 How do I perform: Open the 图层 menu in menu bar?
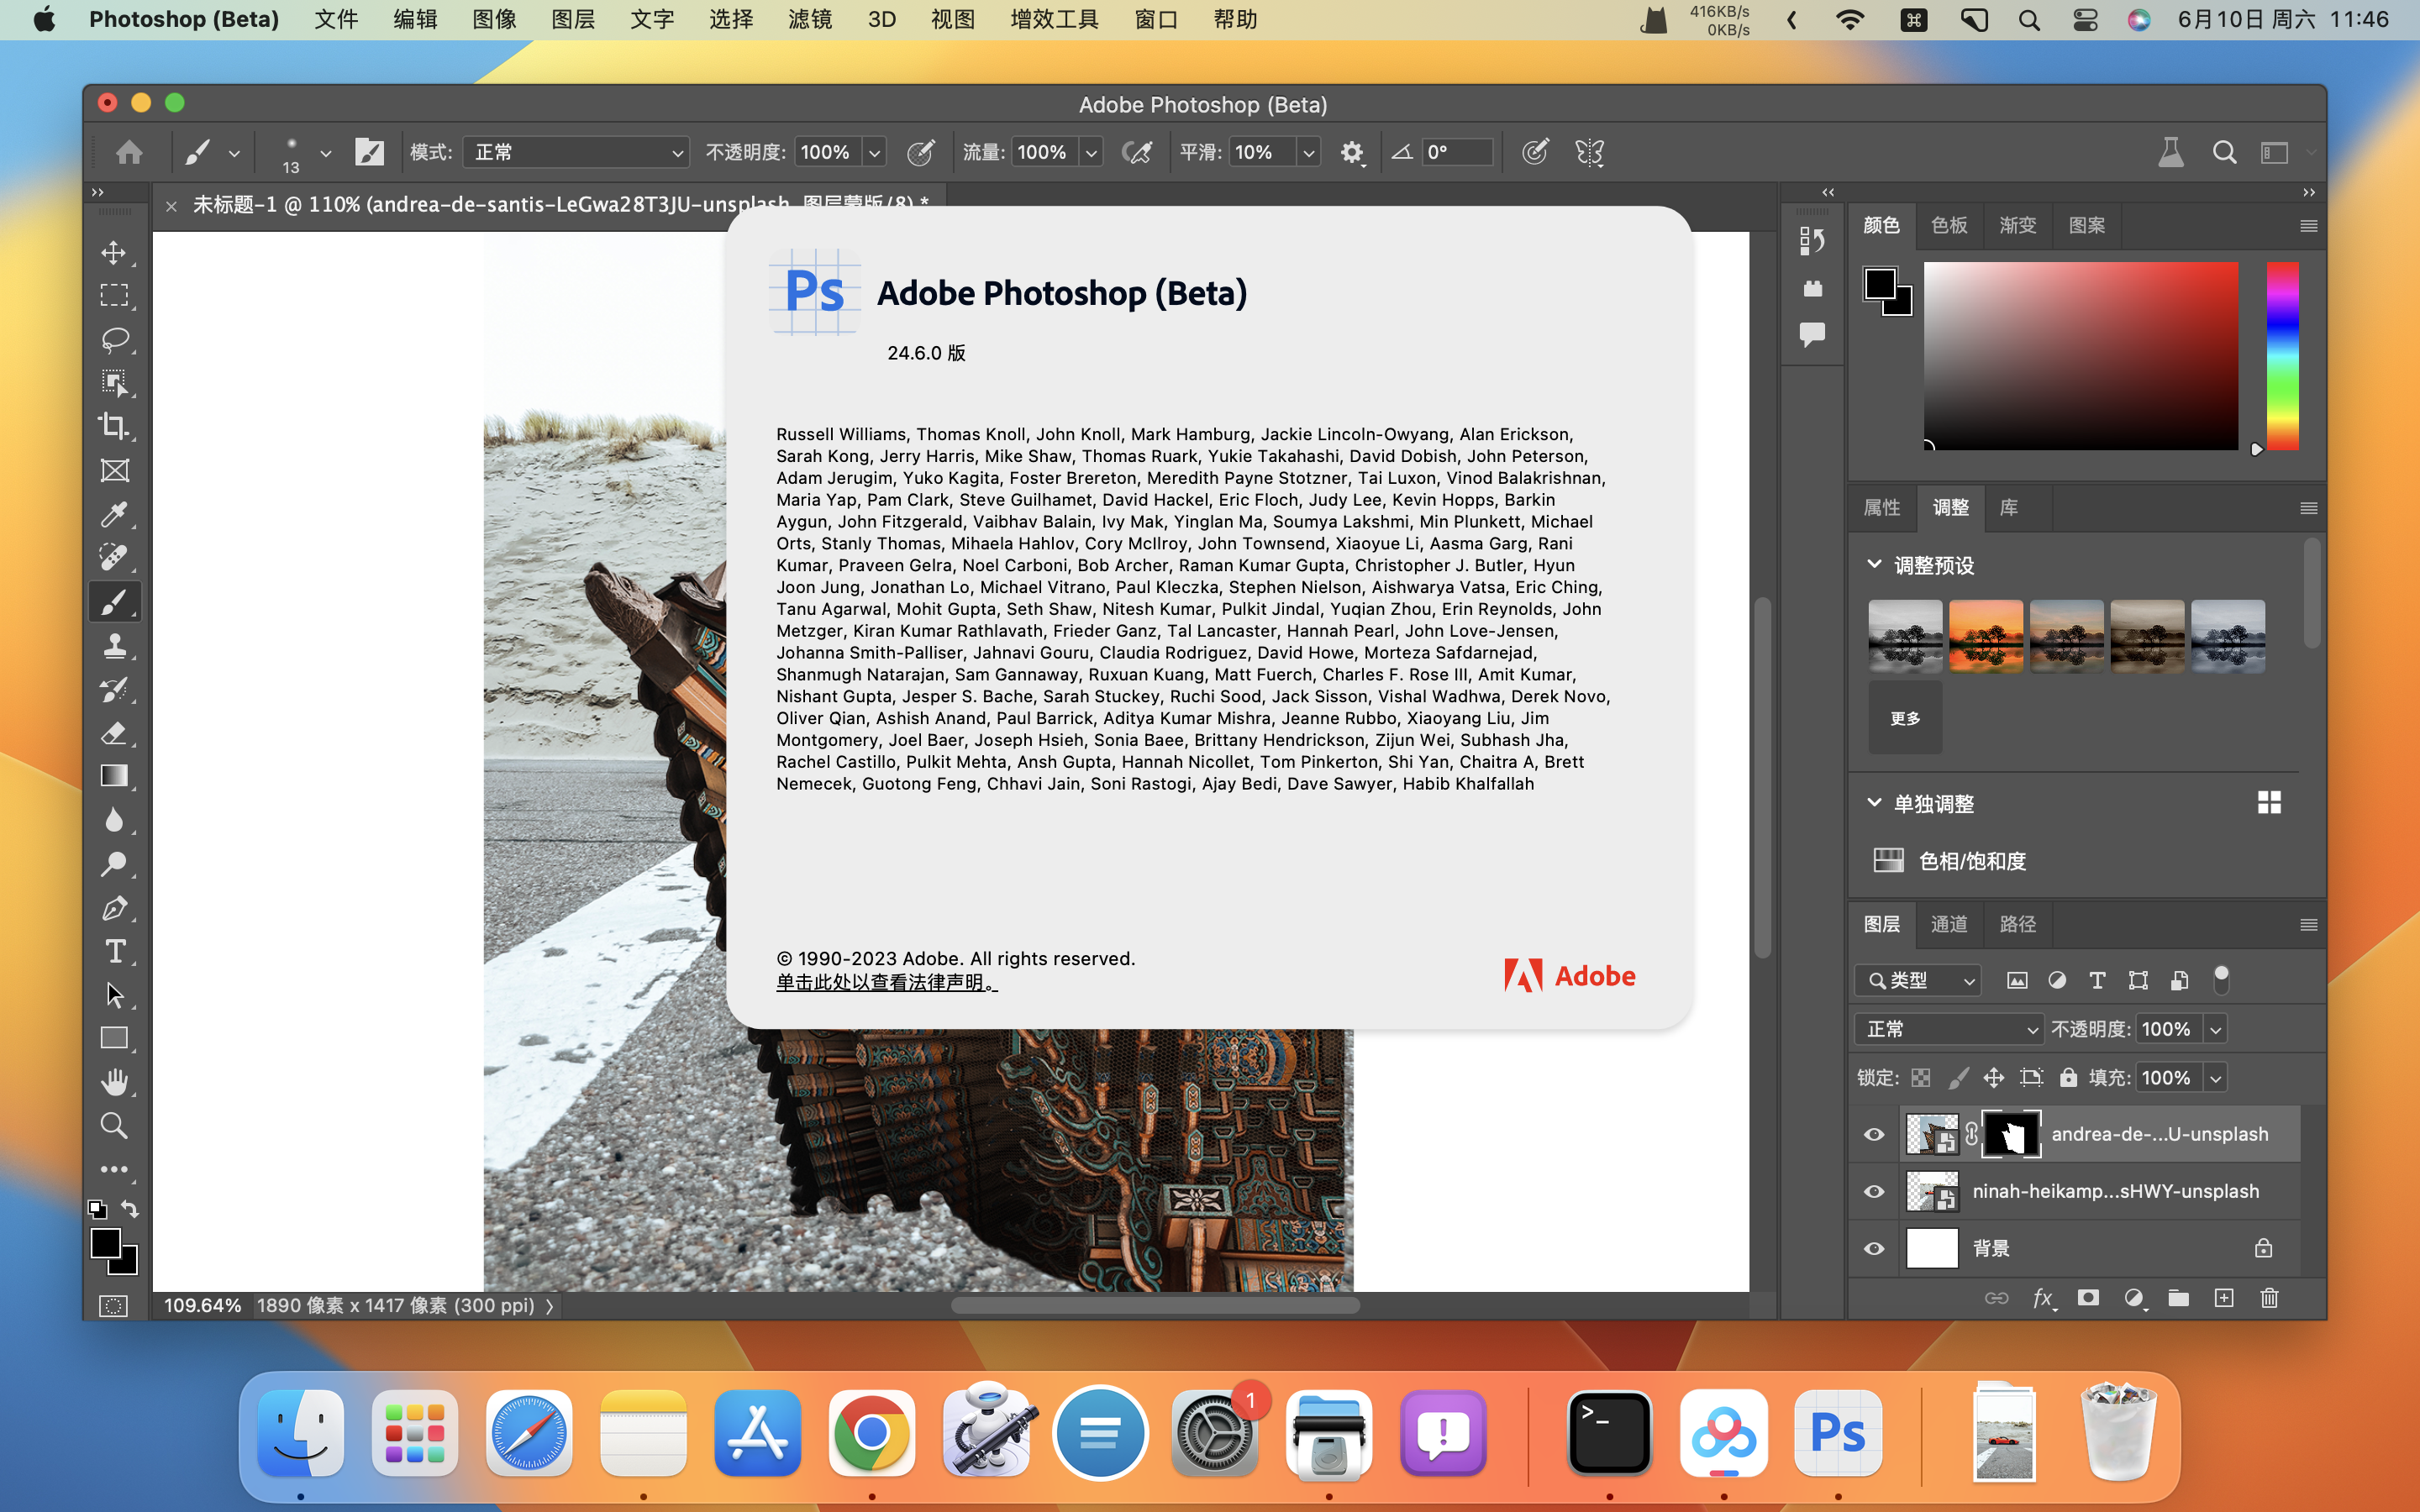click(x=573, y=19)
